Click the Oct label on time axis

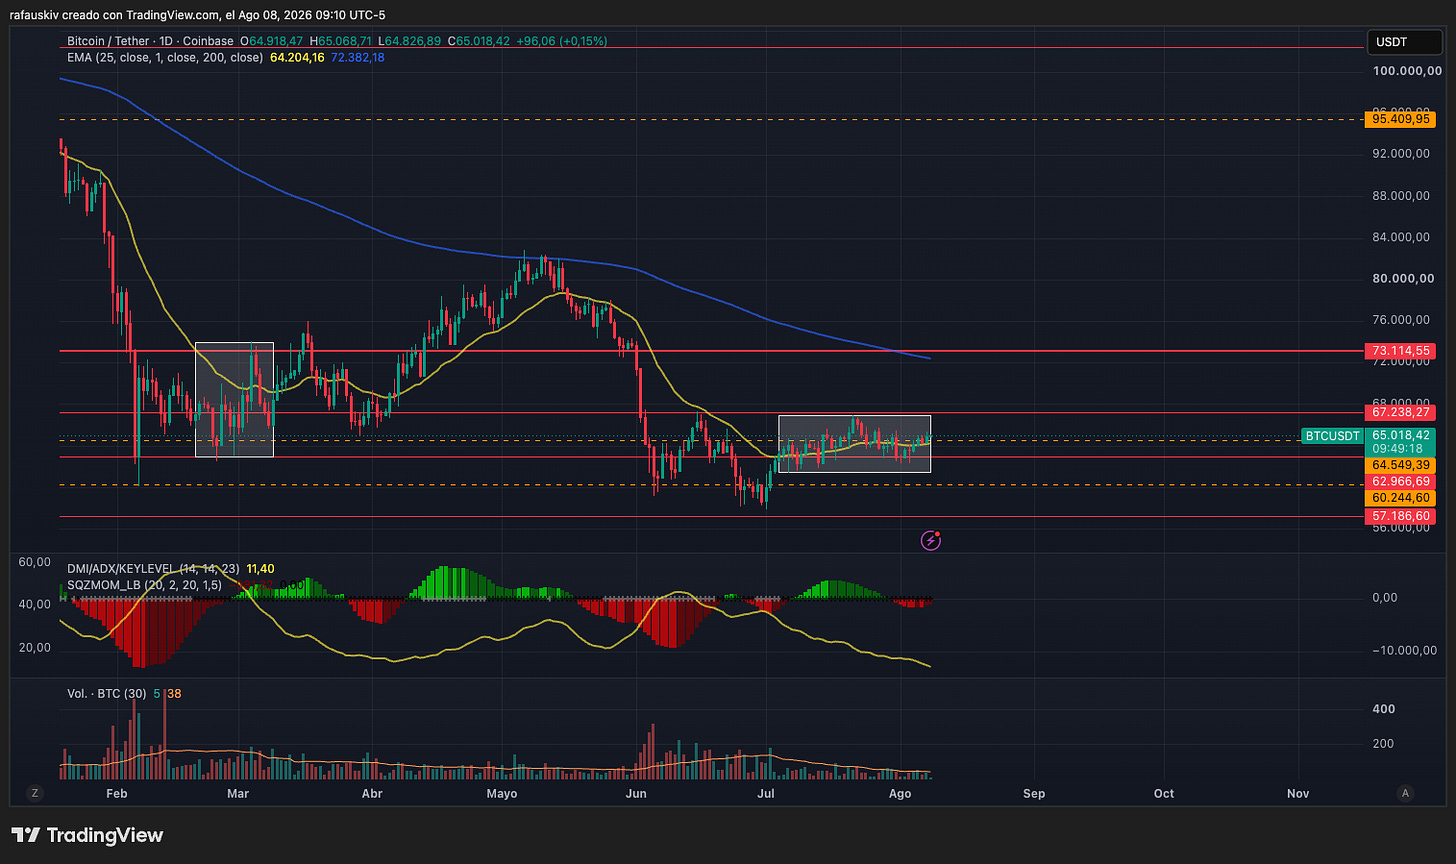[x=1164, y=793]
